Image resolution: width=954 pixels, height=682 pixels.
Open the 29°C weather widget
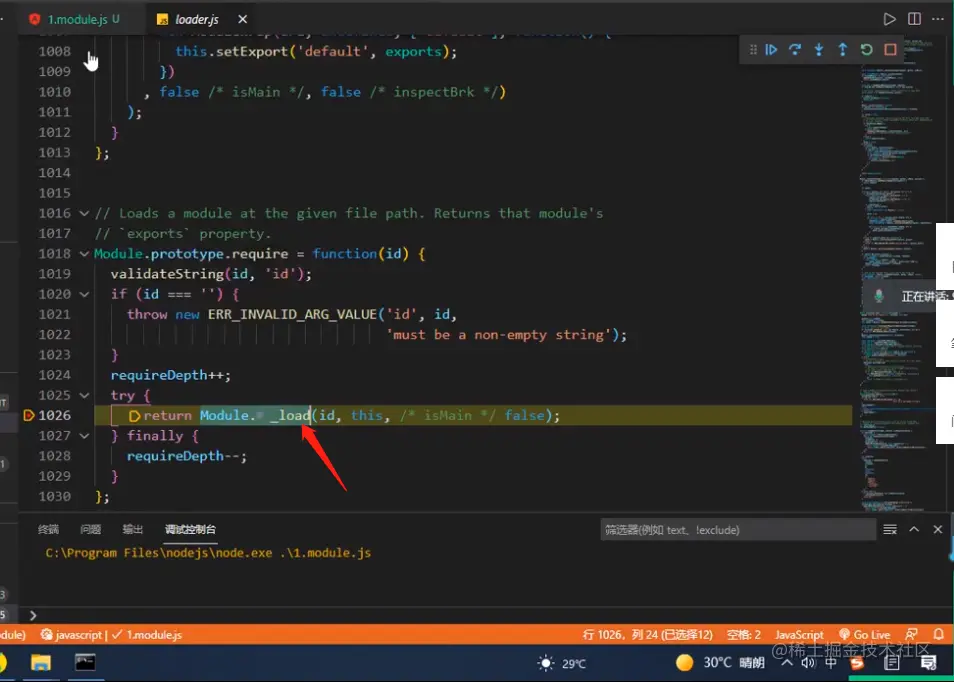click(x=562, y=663)
